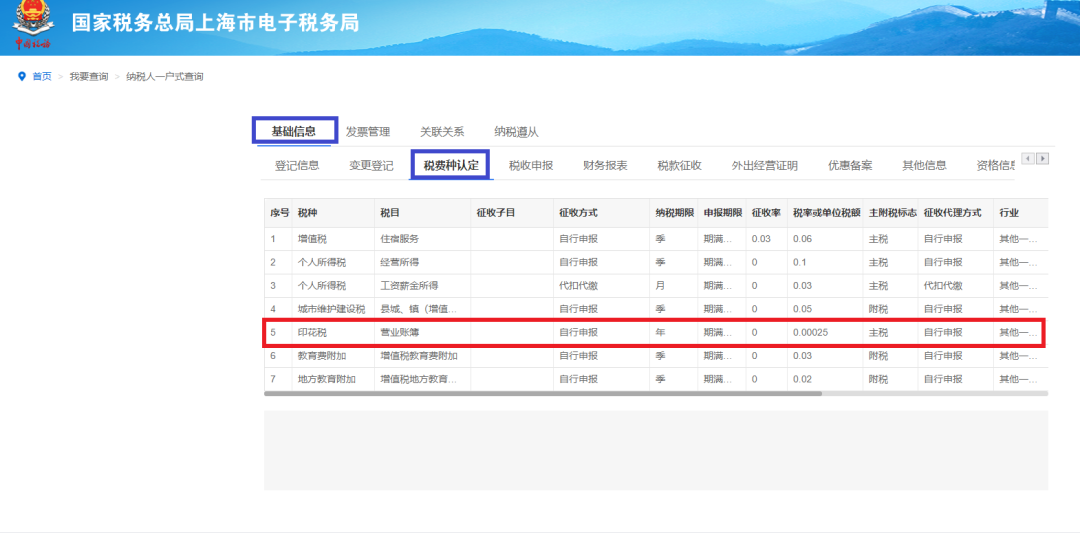Click the tab strip left arrow

[x=1028, y=158]
